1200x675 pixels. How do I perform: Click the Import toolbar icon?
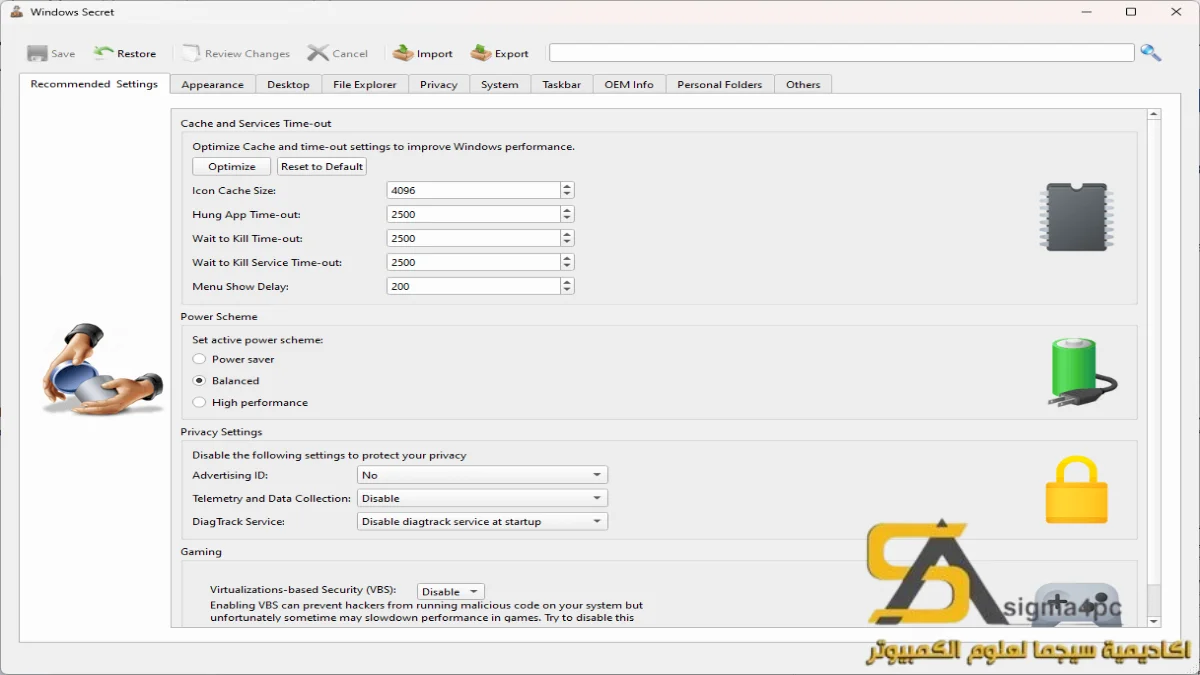click(x=403, y=53)
